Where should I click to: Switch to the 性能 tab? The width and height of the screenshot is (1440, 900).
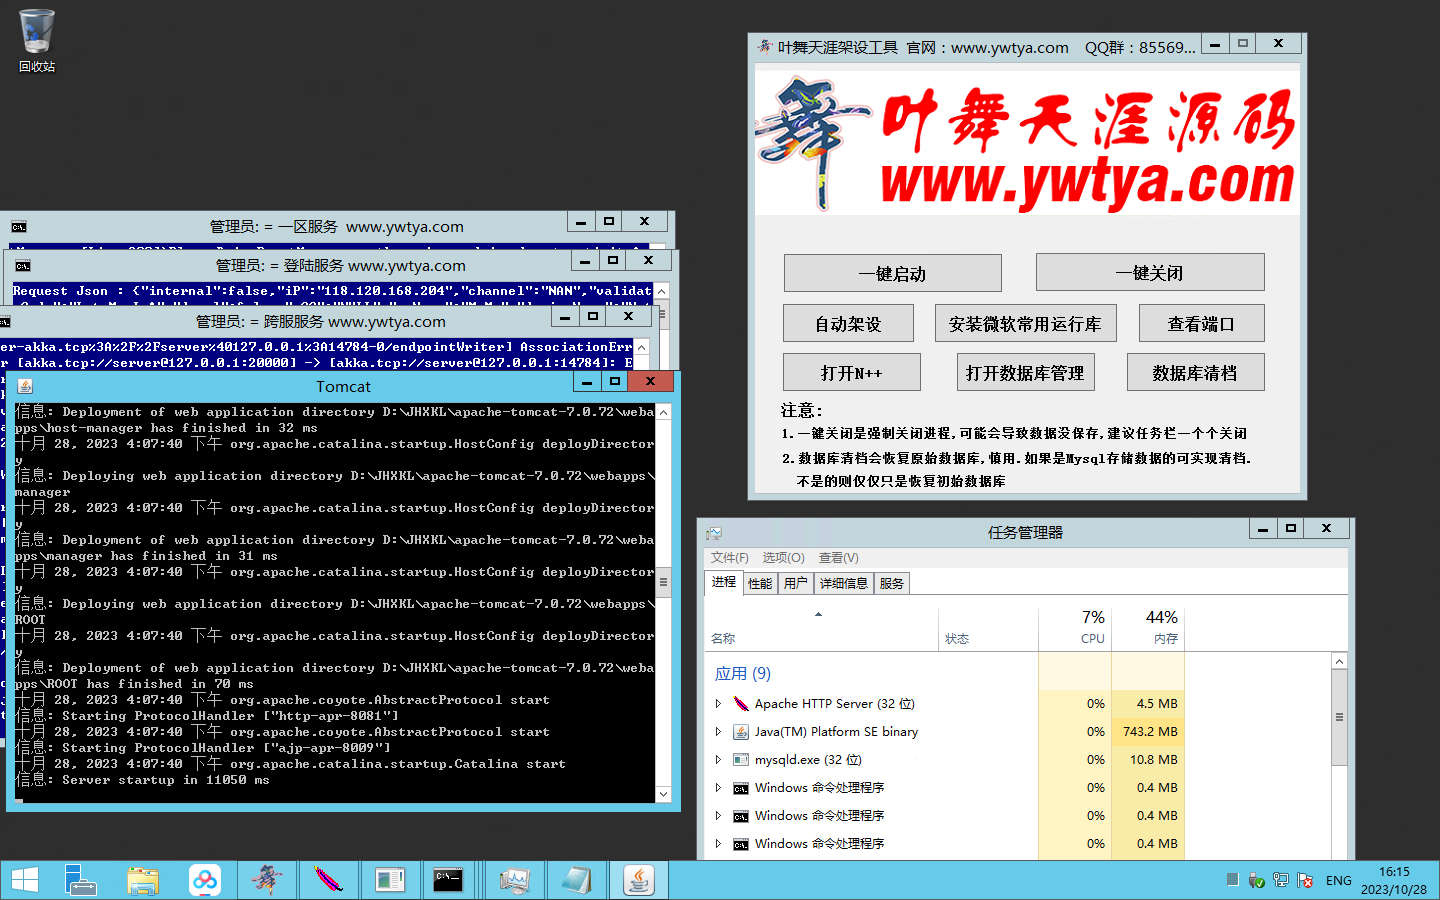coord(760,583)
